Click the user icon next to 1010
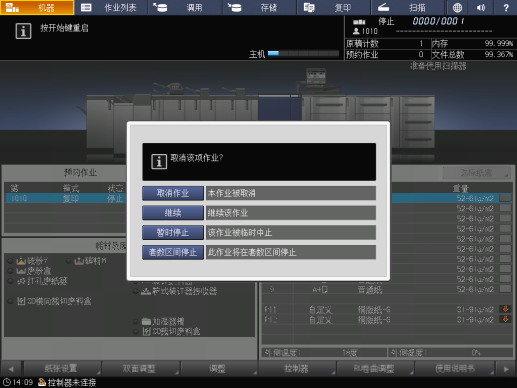517x388 pixels. tap(356, 31)
